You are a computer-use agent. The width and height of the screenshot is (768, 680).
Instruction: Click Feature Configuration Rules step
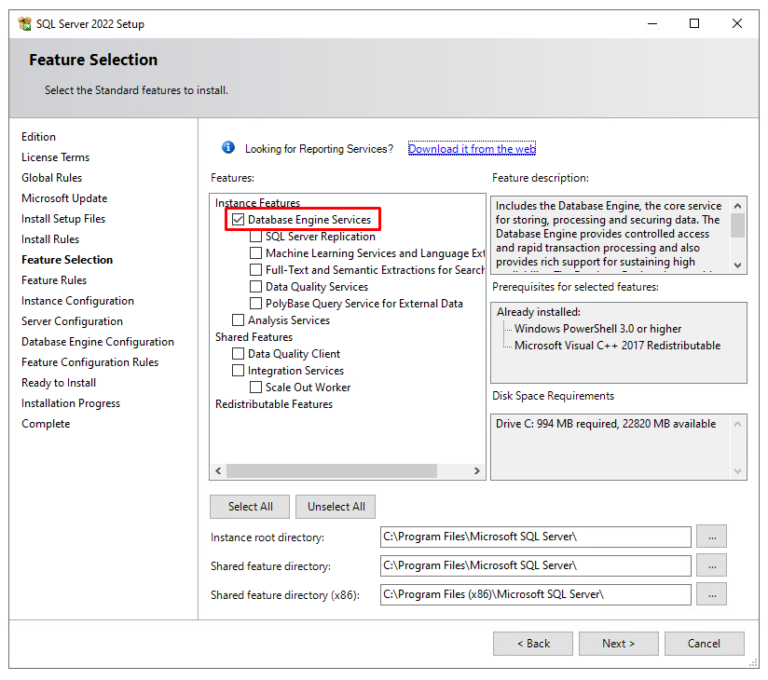(90, 363)
